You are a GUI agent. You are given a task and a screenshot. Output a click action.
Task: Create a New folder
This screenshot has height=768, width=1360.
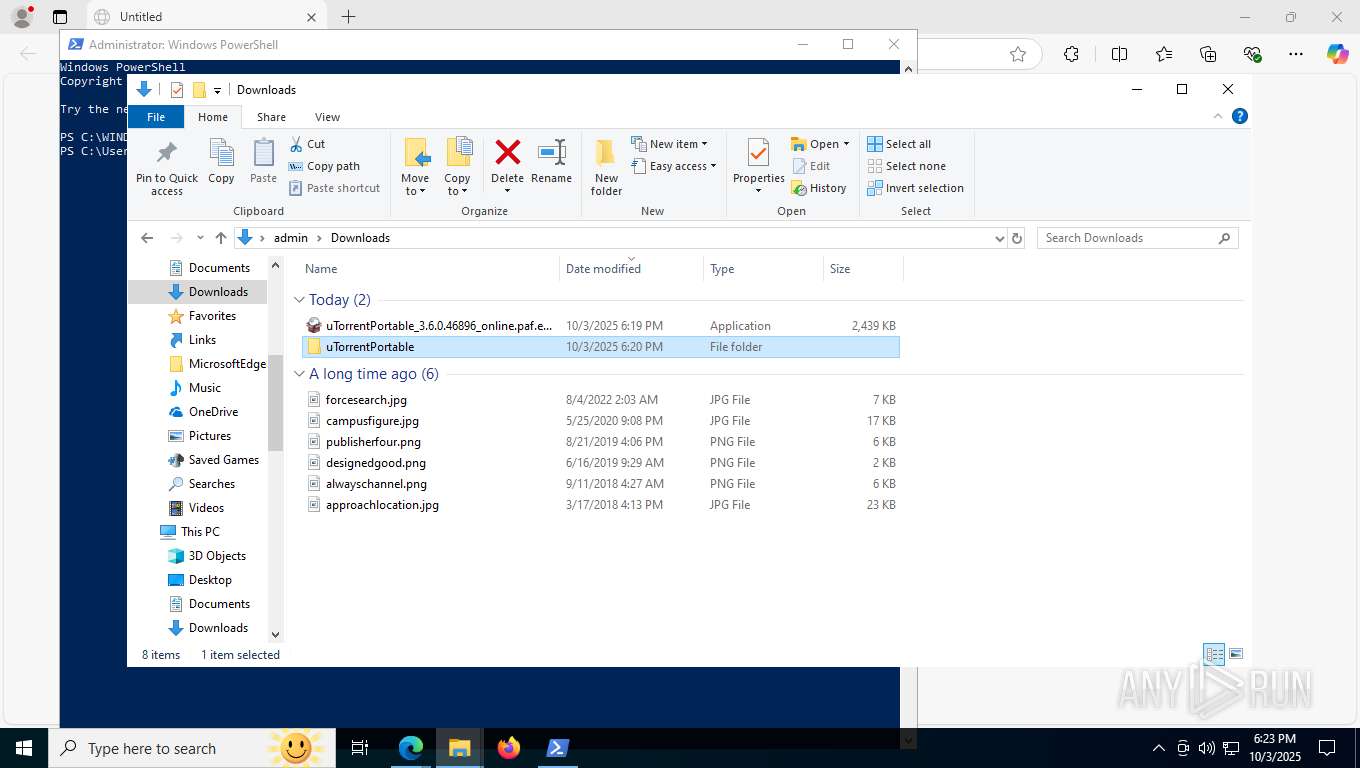point(606,167)
